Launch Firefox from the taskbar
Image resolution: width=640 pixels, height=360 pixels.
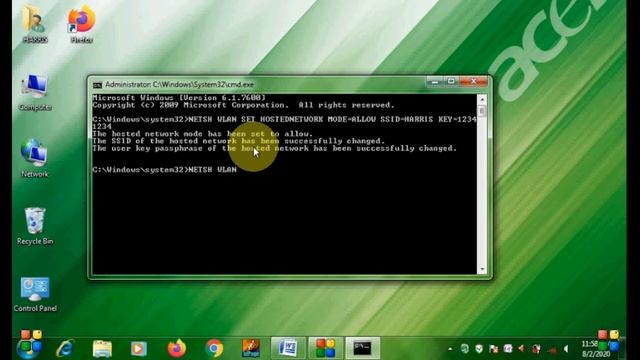[176, 348]
